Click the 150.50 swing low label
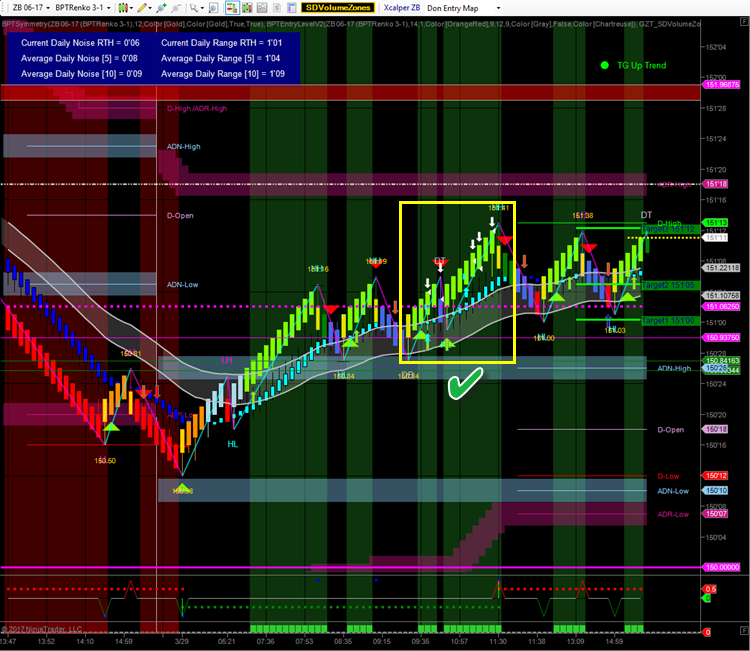 click(105, 461)
